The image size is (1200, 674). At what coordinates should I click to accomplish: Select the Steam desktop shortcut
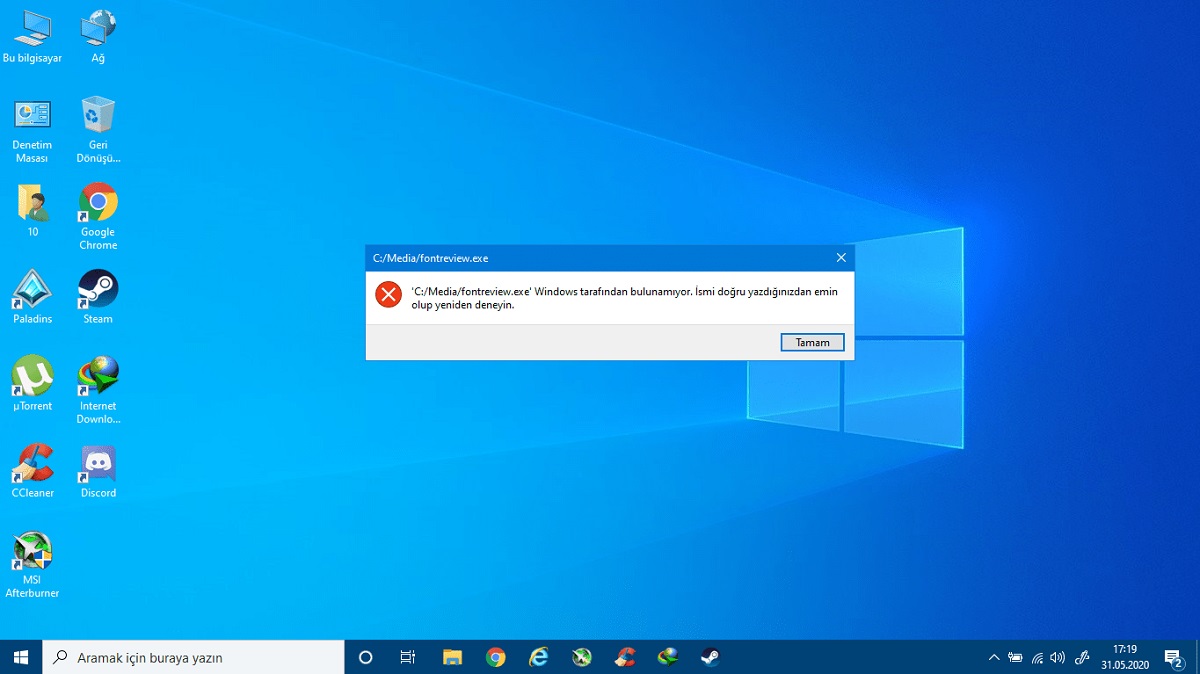98,298
